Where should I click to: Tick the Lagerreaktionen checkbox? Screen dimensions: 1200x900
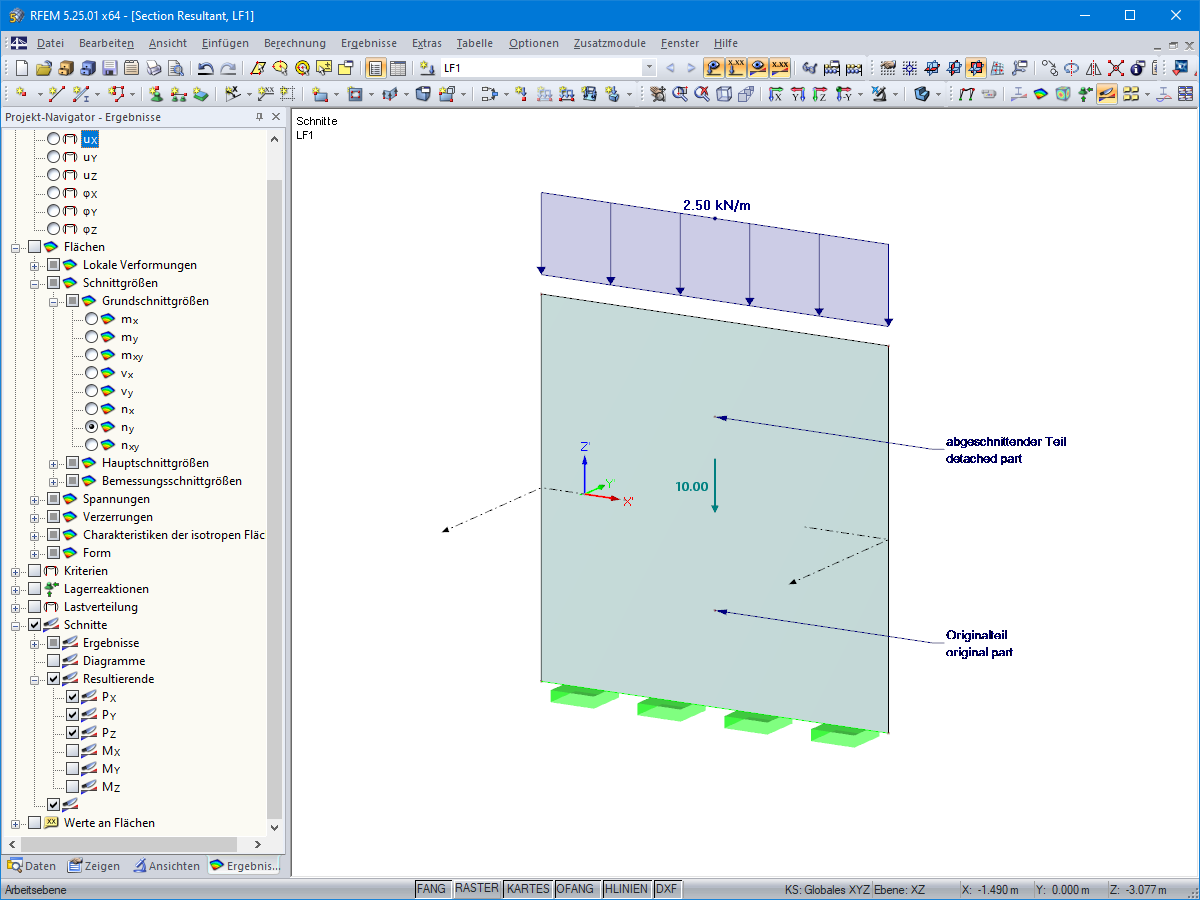click(35, 589)
